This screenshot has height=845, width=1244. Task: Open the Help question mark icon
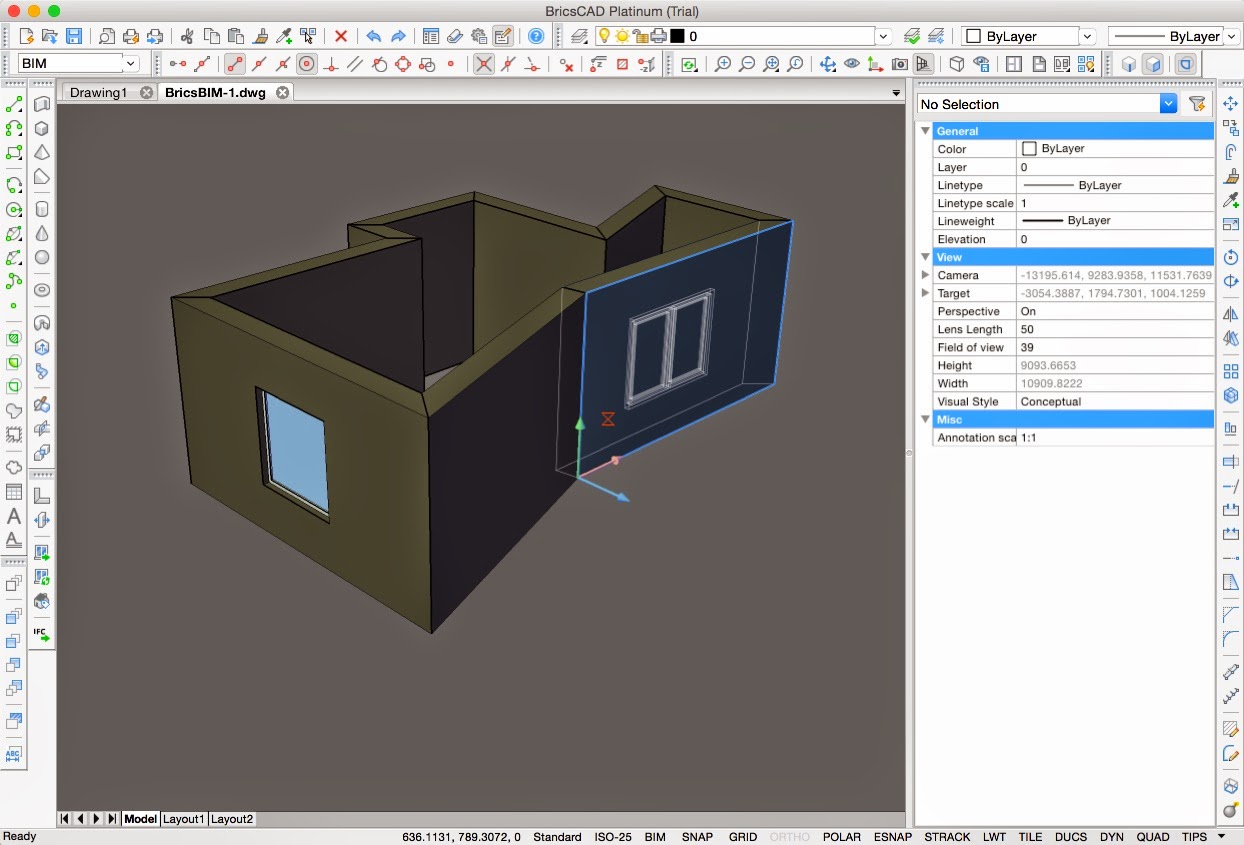coord(536,36)
